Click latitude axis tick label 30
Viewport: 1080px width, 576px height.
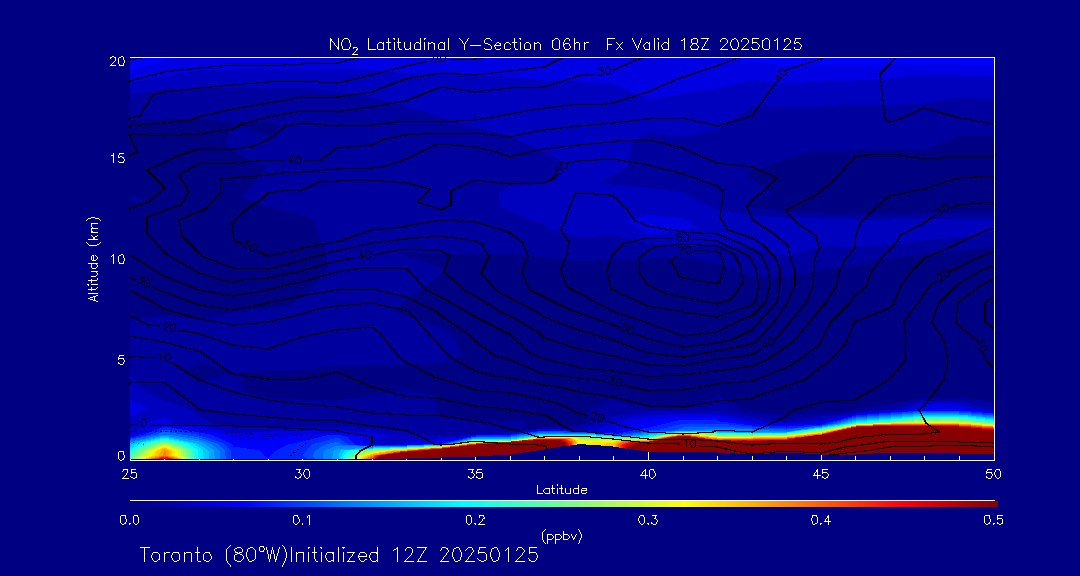[x=302, y=474]
